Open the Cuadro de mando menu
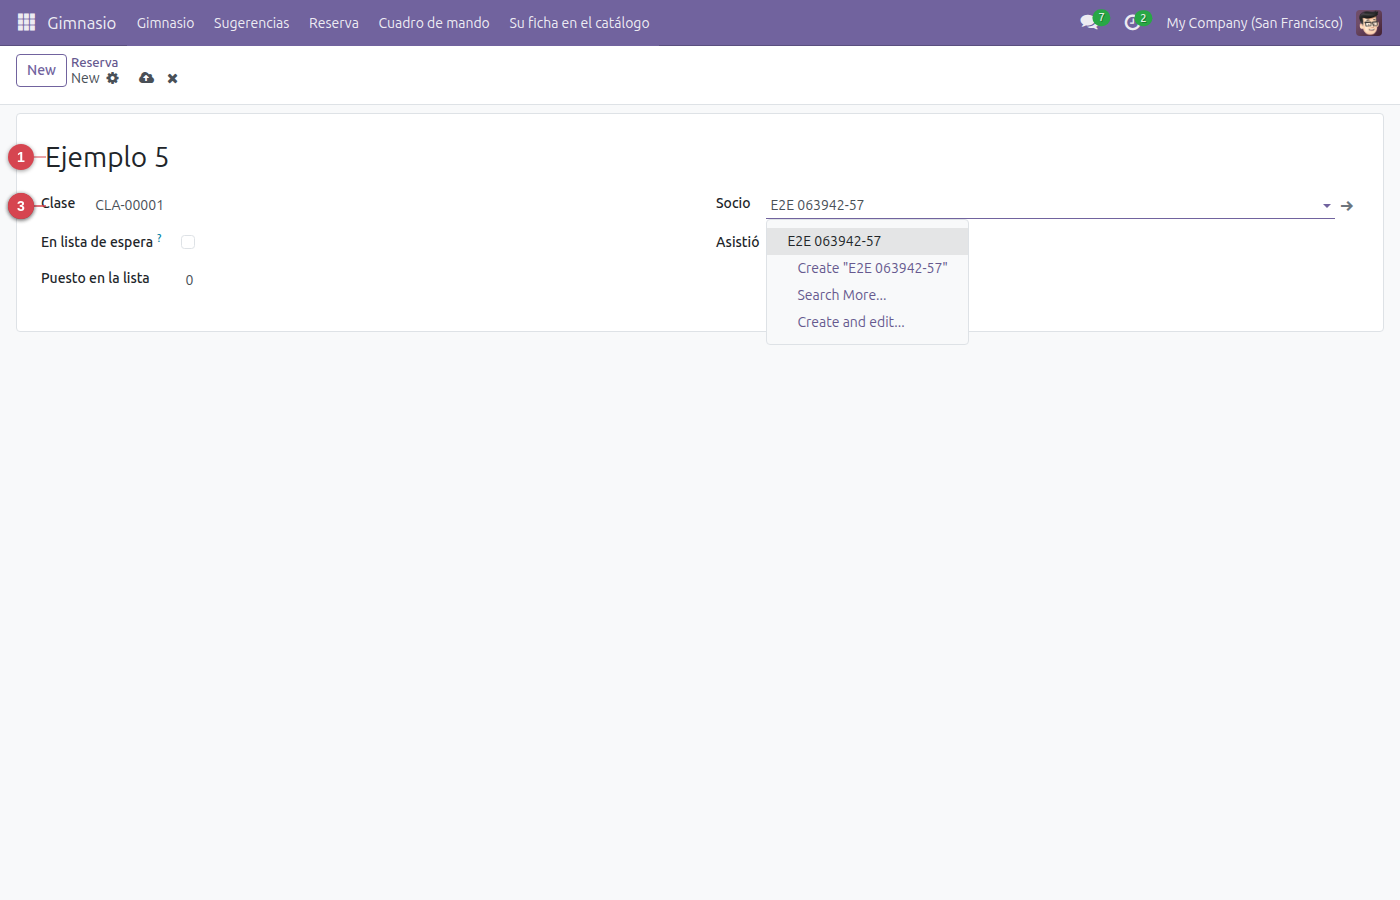This screenshot has width=1400, height=900. (x=434, y=22)
